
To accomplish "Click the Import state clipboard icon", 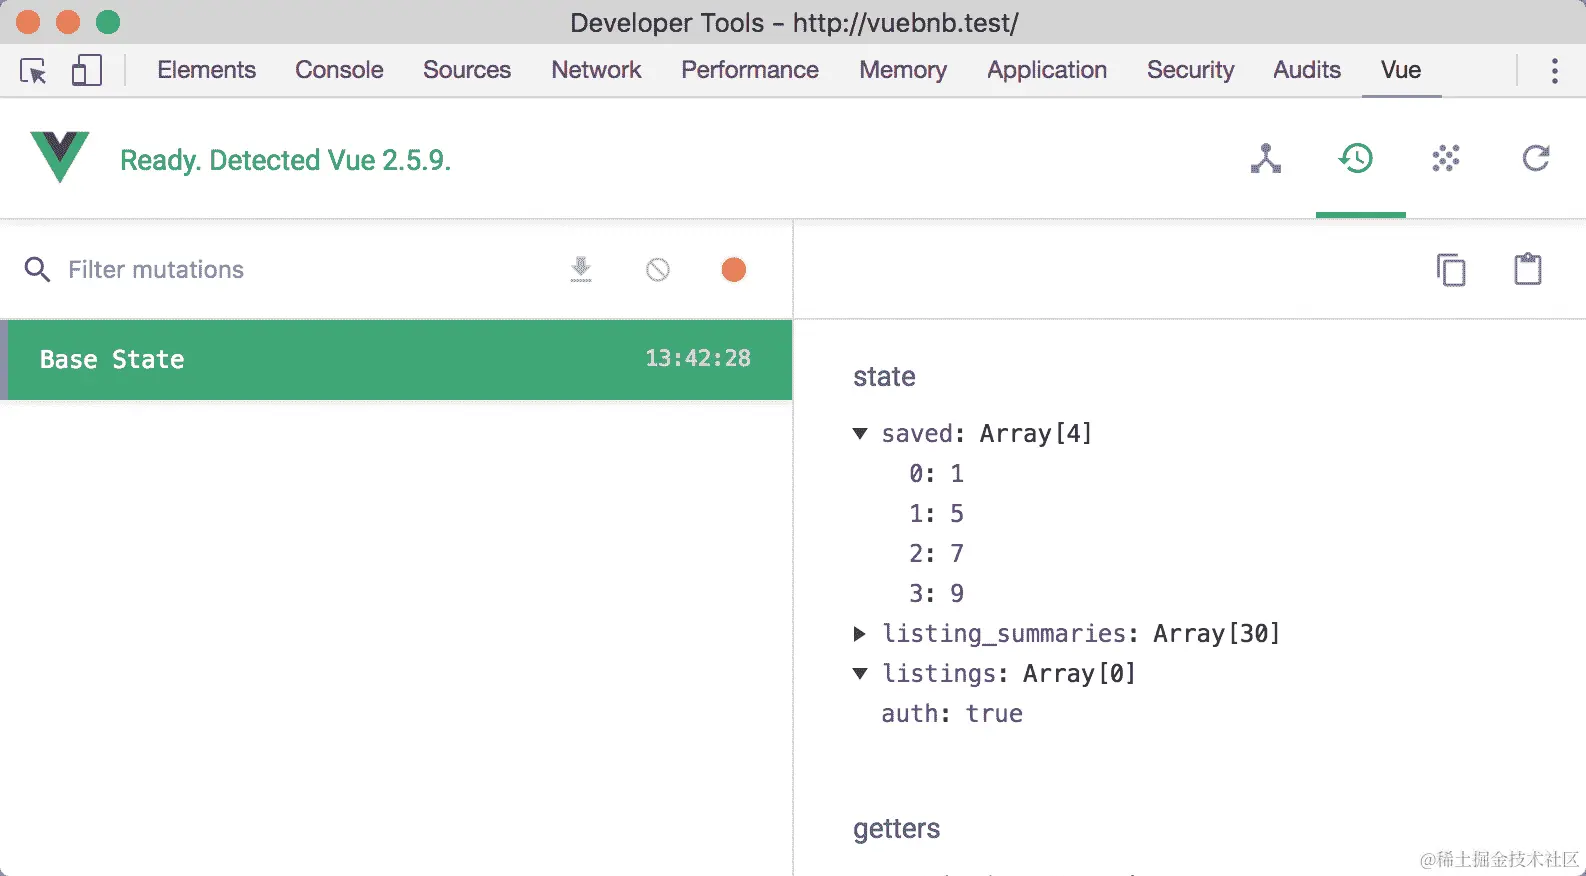I will [1528, 269].
